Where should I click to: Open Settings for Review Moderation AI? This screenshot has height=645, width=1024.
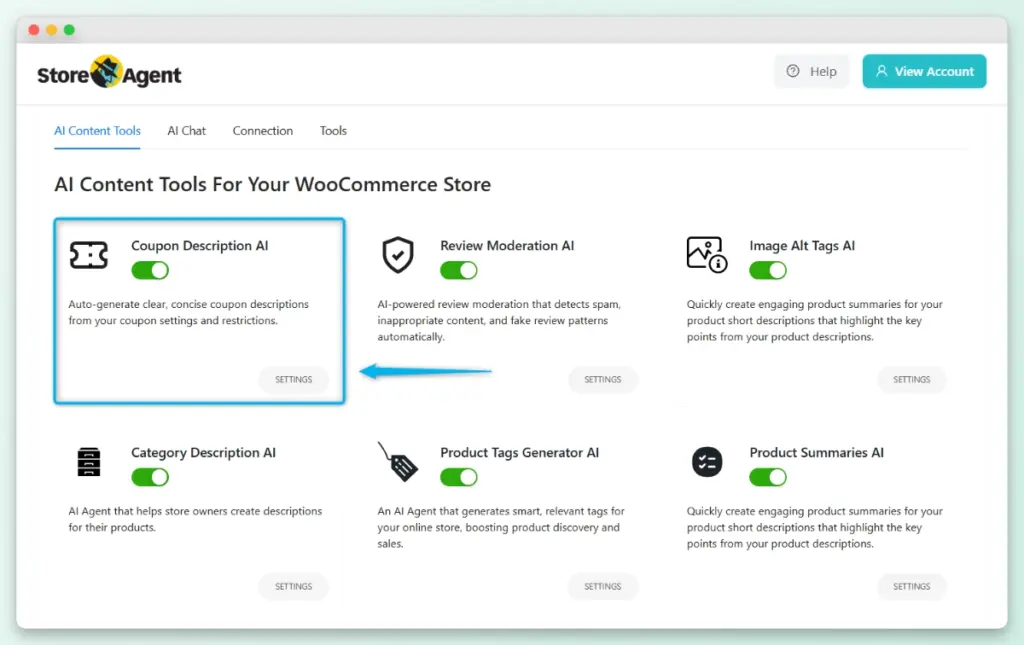[603, 379]
